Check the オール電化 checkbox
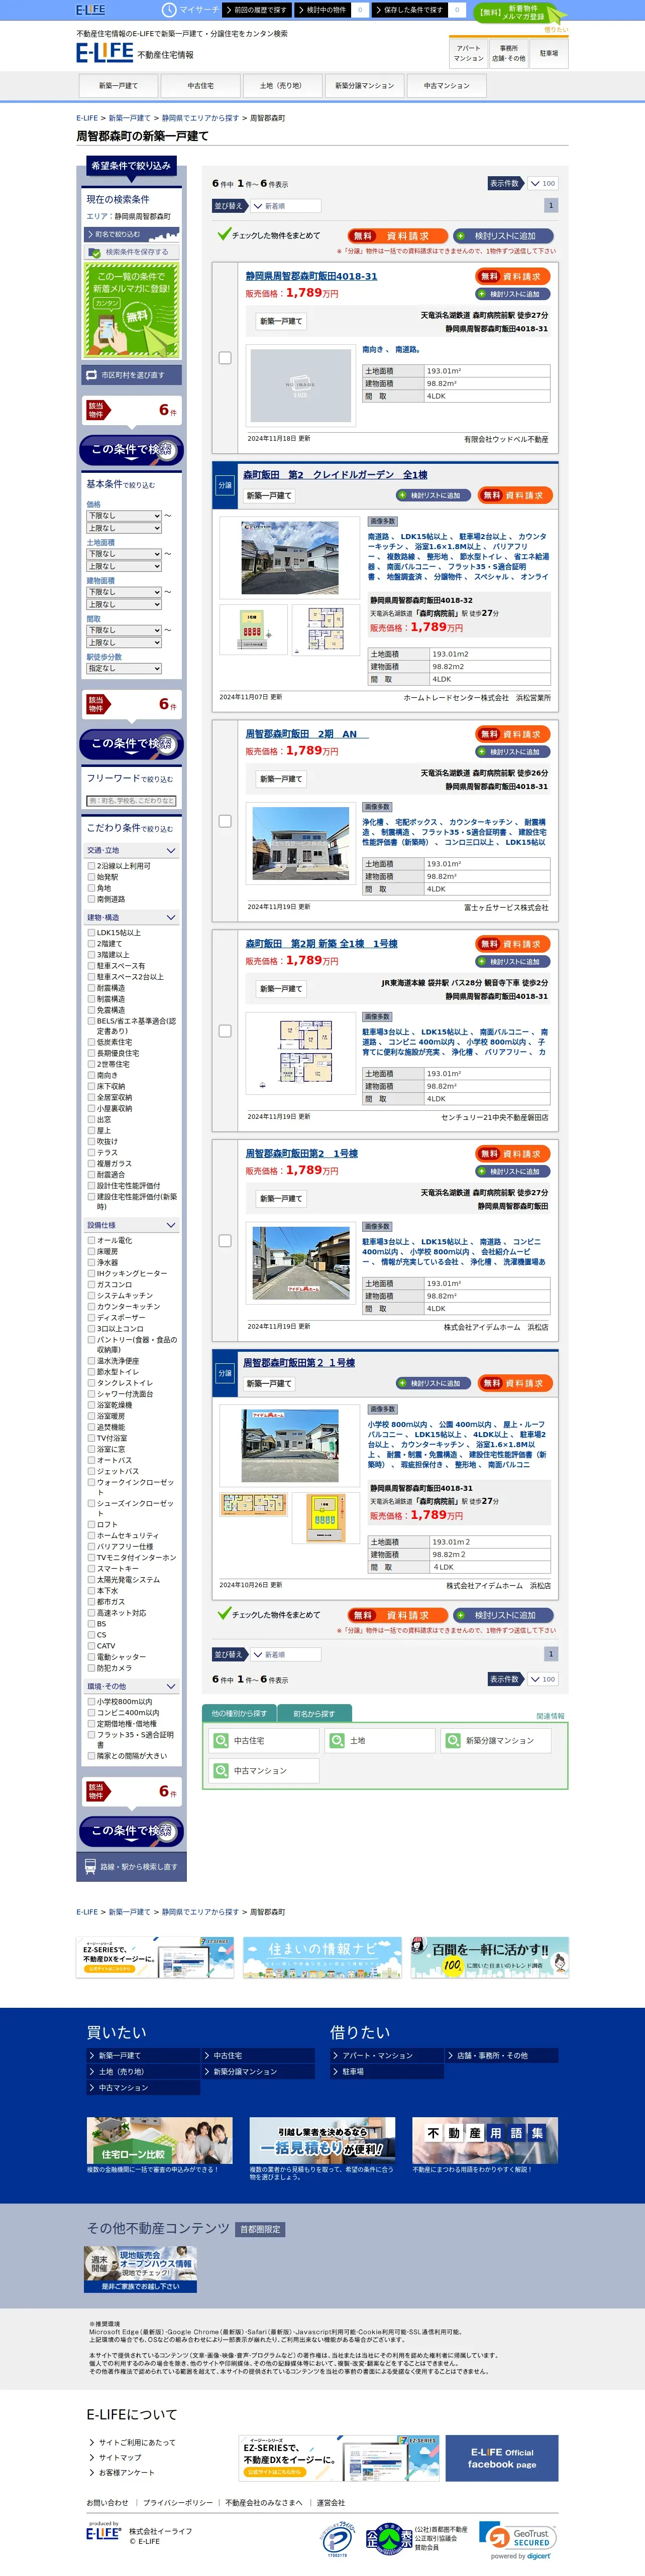This screenshot has height=2576, width=645. (x=91, y=1240)
